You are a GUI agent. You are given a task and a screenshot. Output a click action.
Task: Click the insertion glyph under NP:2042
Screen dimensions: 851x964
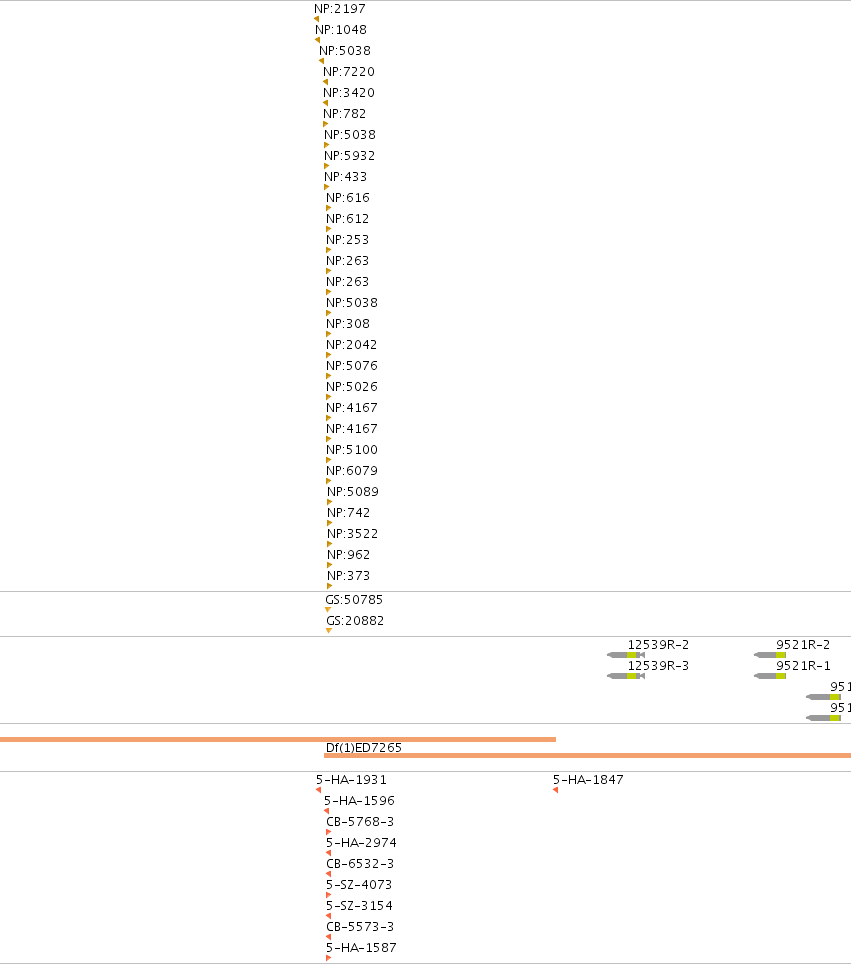328,355
